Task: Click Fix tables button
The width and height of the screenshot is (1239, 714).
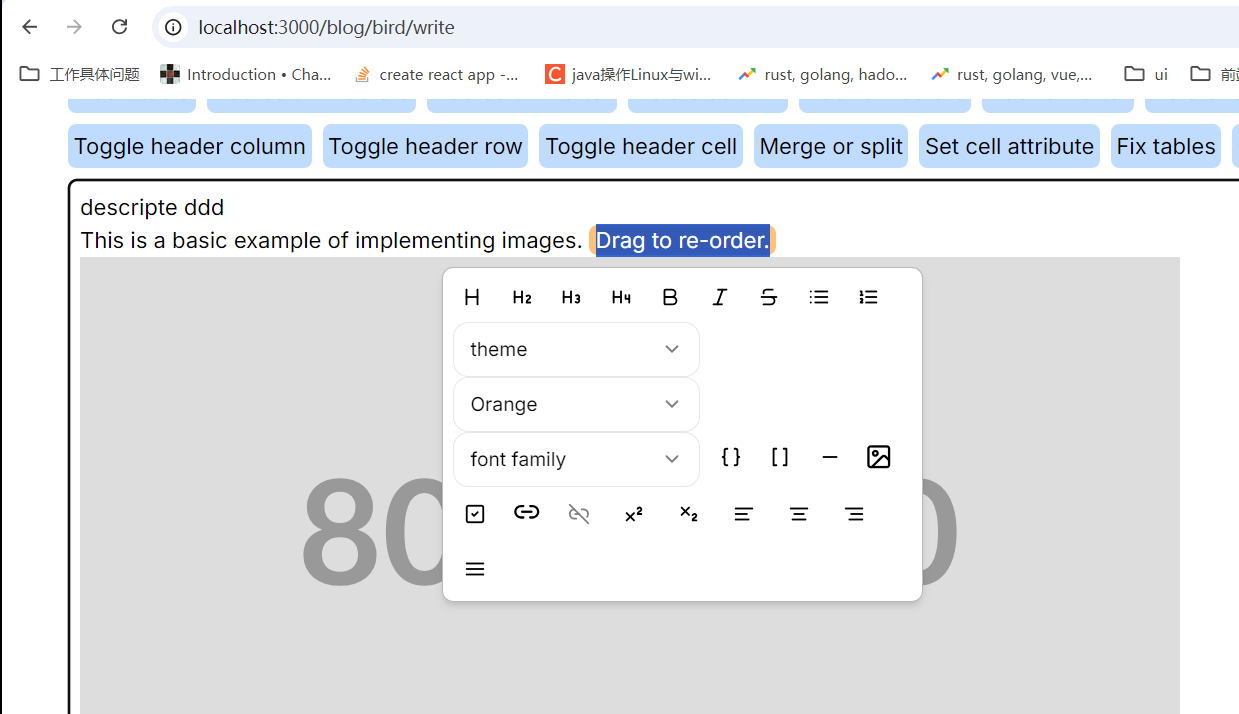Action: 1166,146
